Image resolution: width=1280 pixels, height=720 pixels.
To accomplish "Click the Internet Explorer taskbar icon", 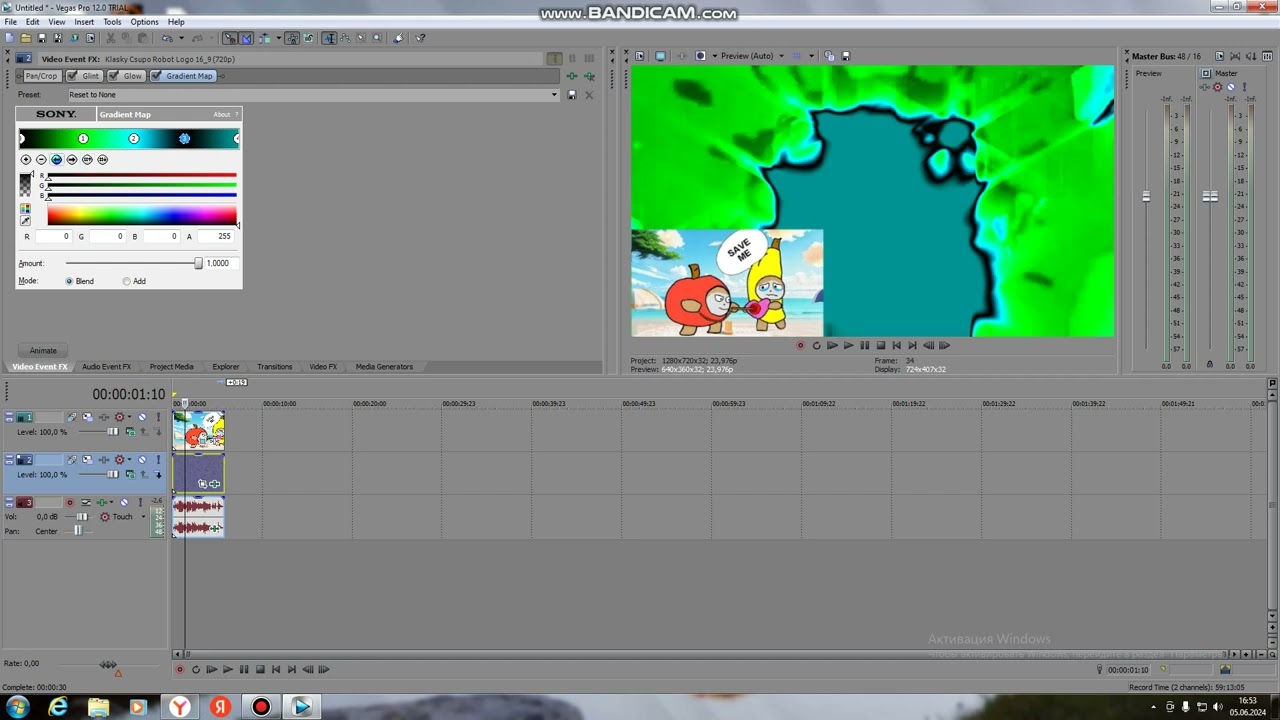I will point(58,707).
